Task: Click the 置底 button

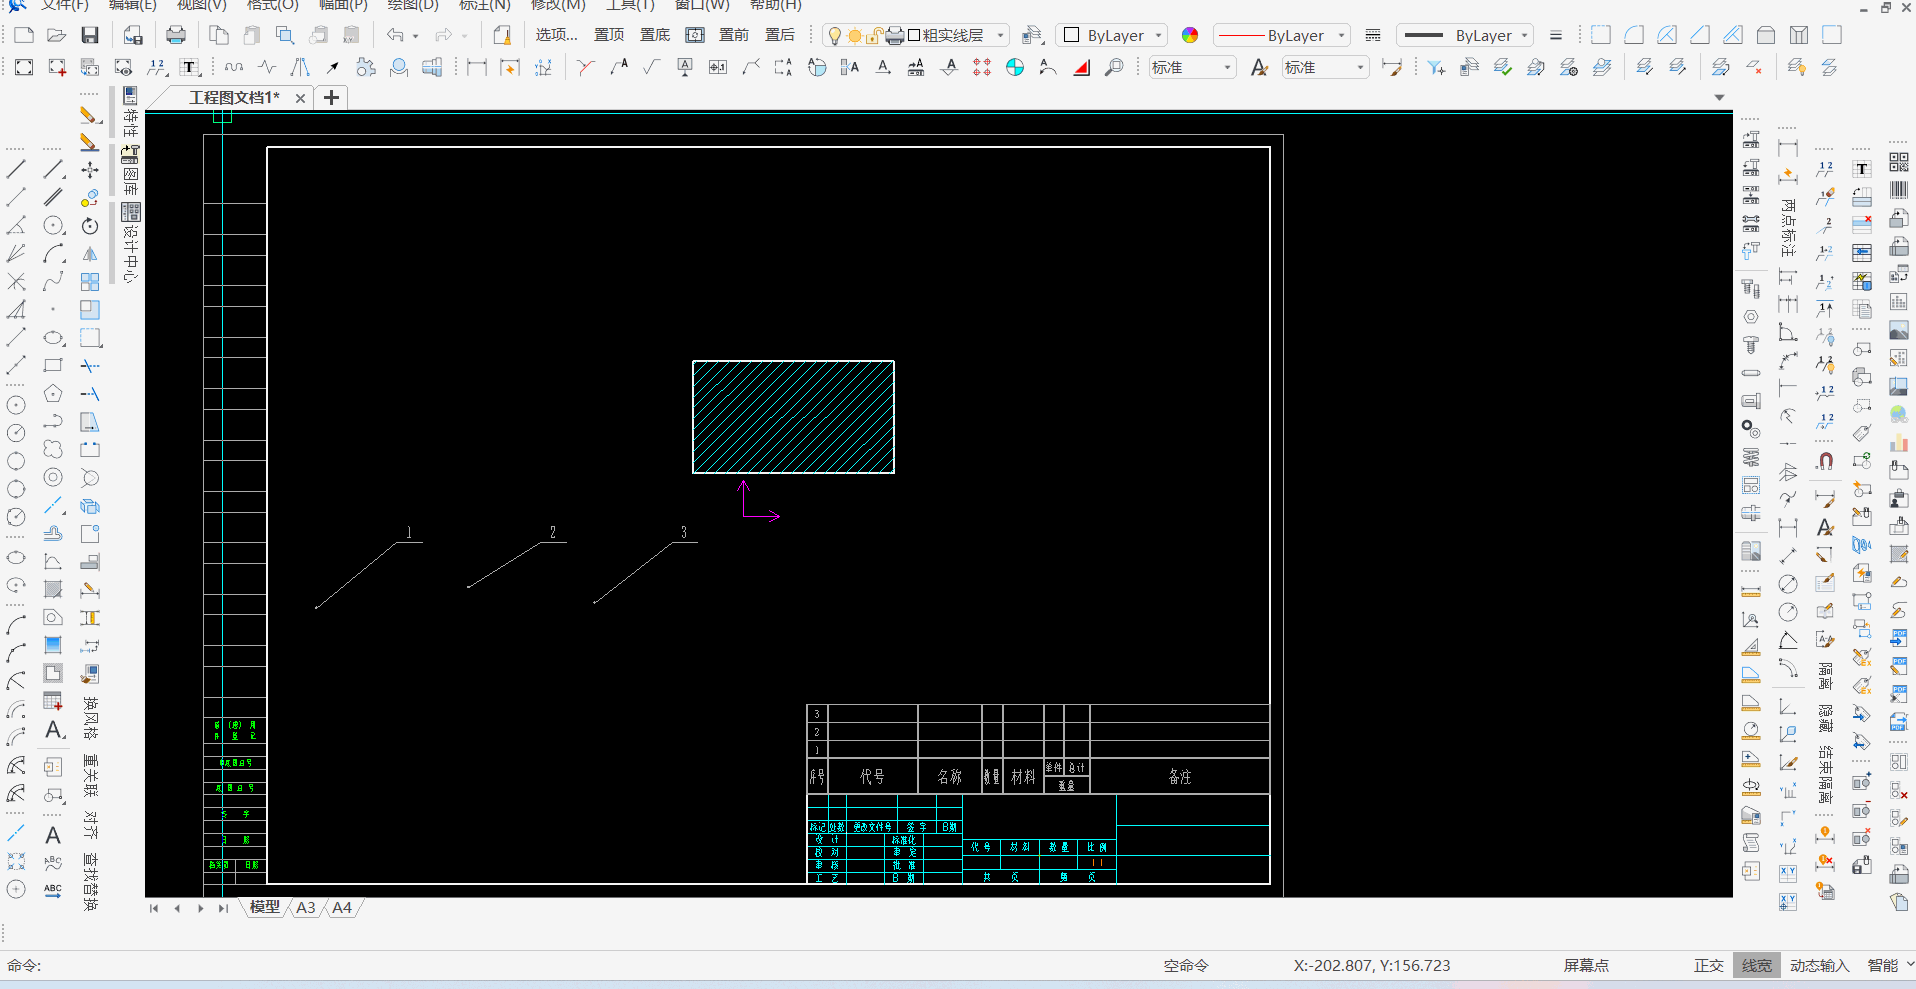Action: pos(655,35)
